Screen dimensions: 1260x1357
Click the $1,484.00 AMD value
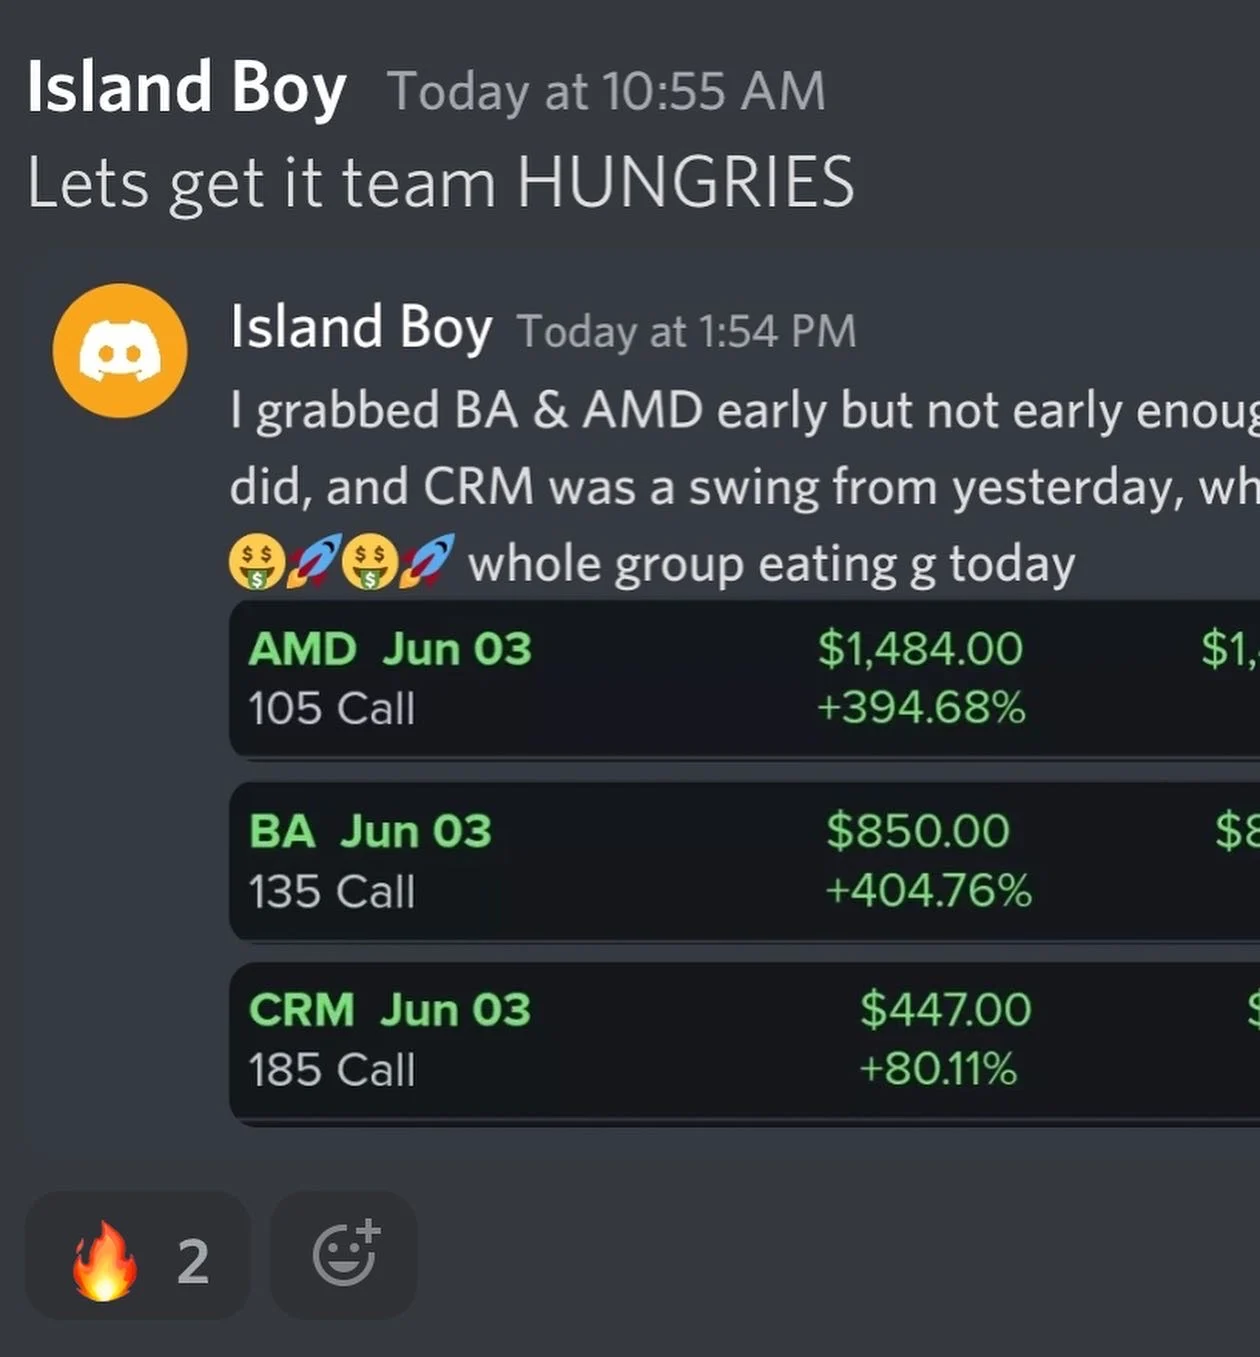pyautogui.click(x=920, y=648)
